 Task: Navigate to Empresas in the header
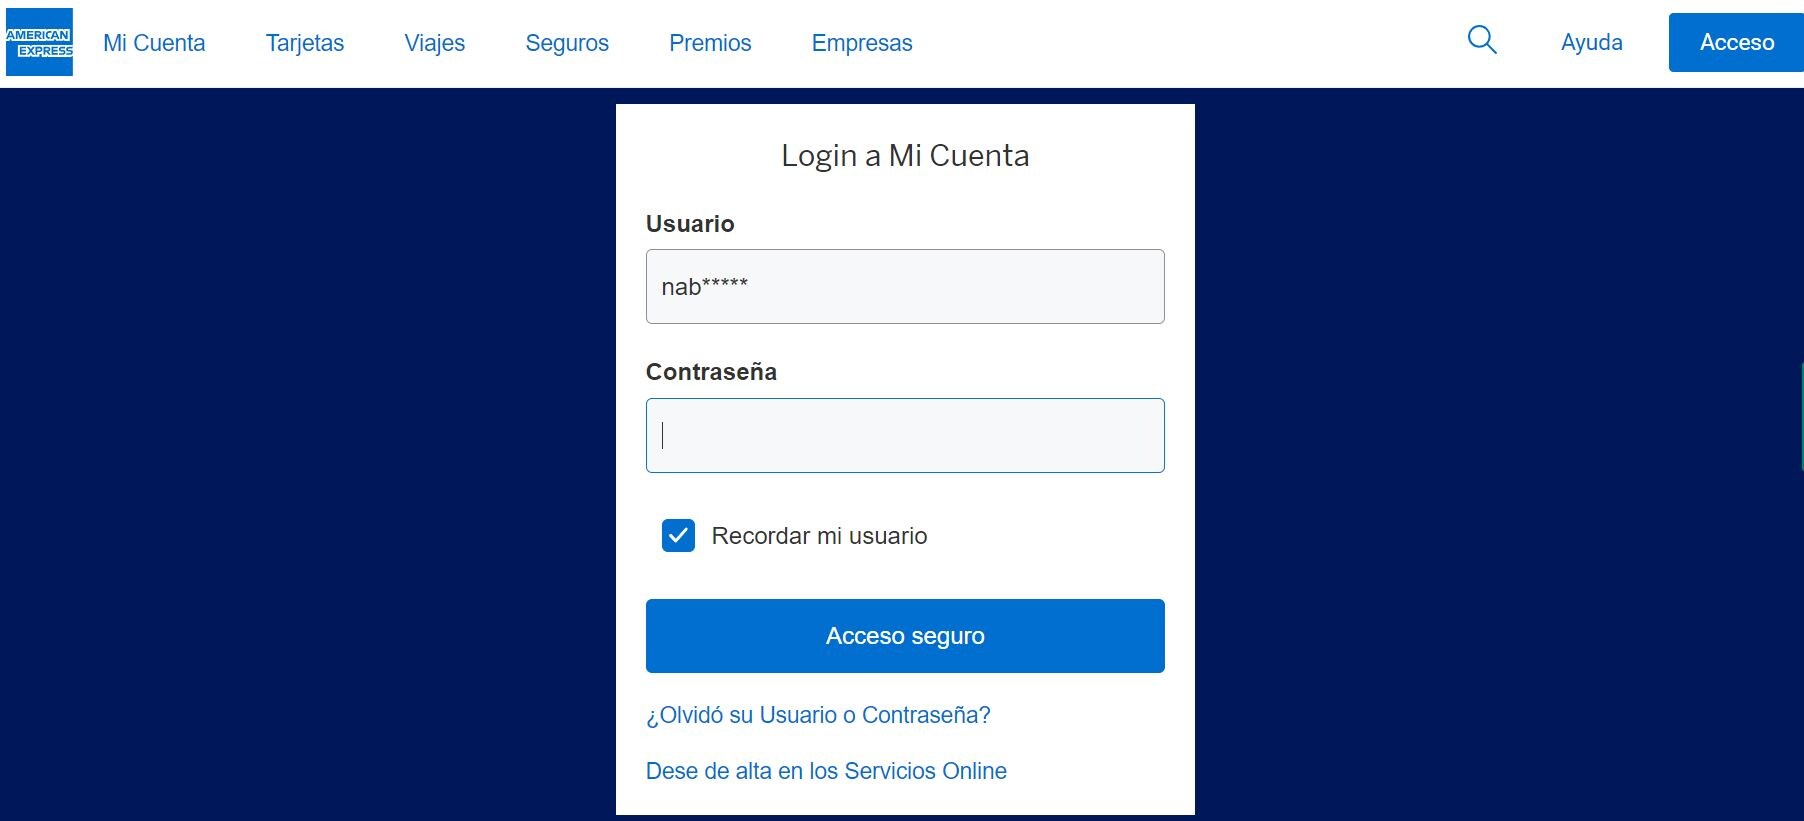pos(862,43)
